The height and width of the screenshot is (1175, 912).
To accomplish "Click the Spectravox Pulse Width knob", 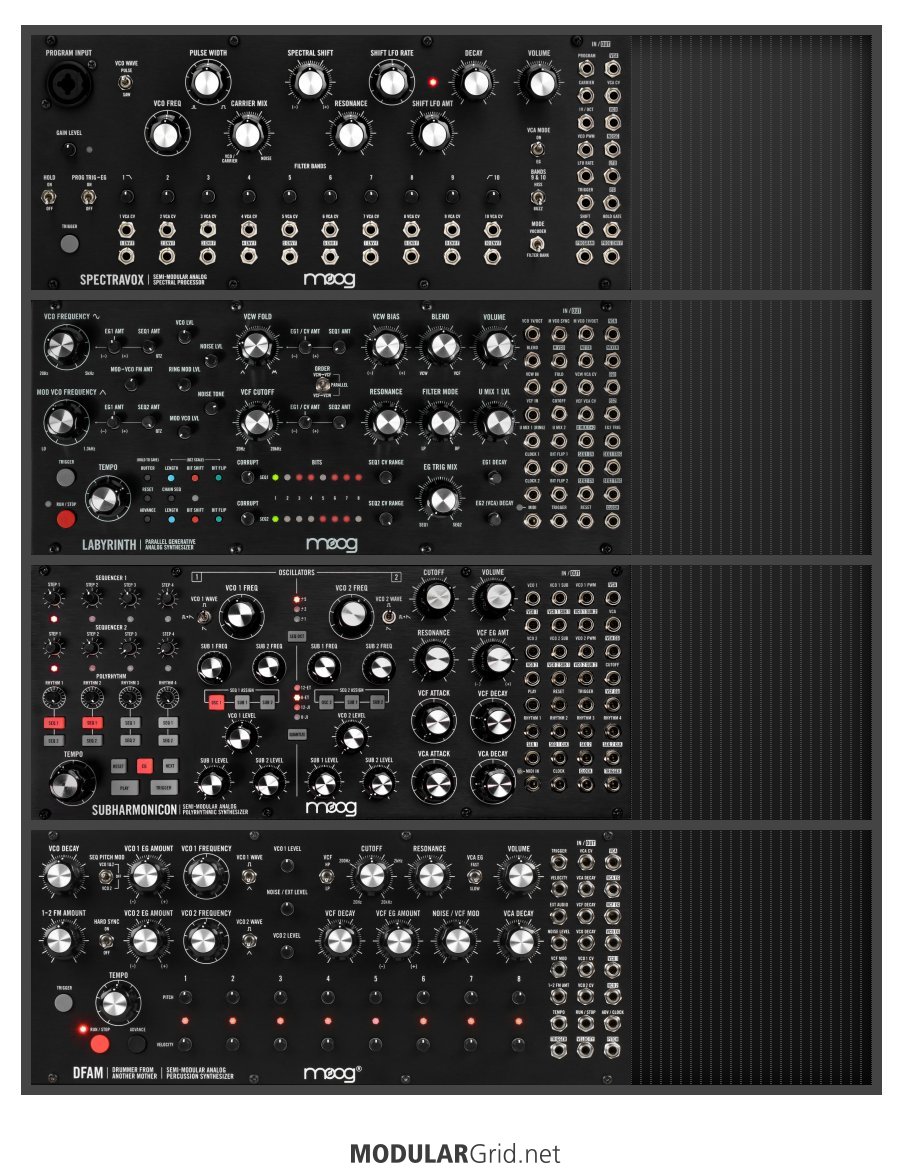I will 208,82.
